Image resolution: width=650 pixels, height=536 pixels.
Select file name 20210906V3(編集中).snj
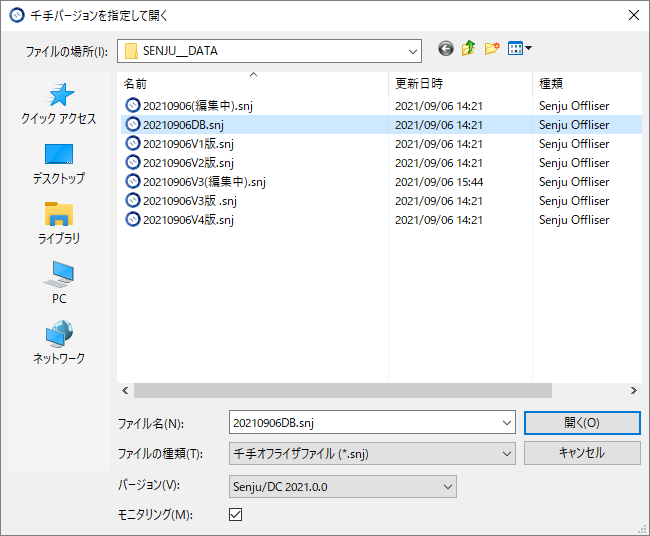[x=204, y=182]
